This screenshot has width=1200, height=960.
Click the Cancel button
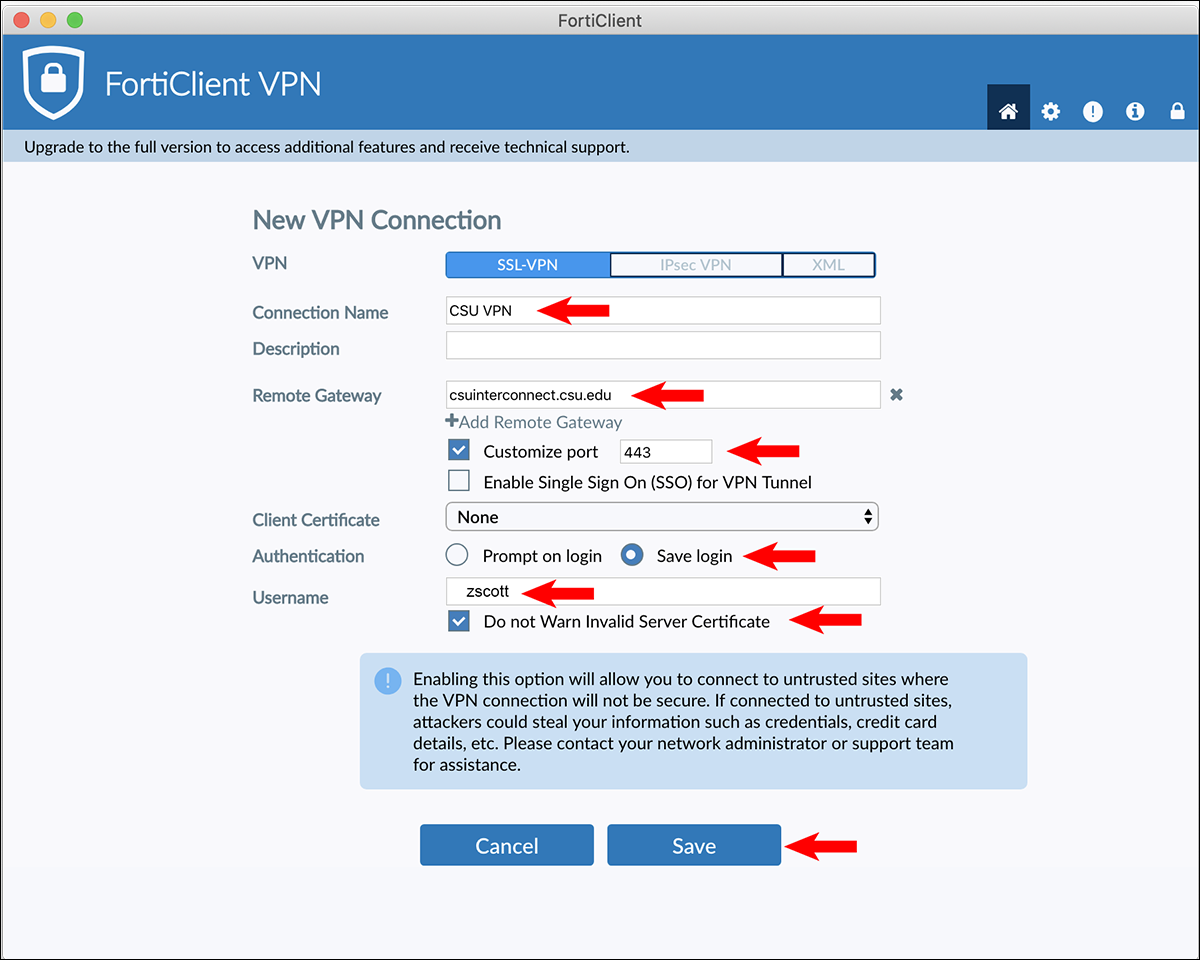click(507, 846)
